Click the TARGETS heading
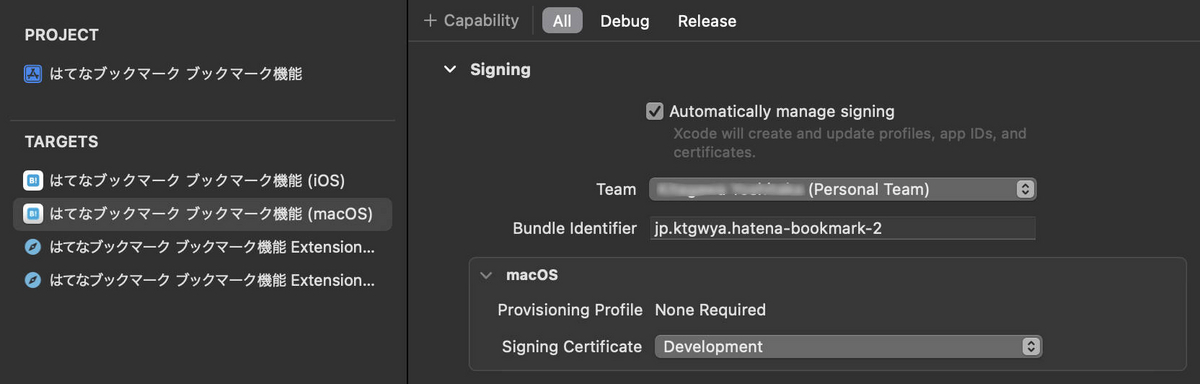 click(62, 142)
